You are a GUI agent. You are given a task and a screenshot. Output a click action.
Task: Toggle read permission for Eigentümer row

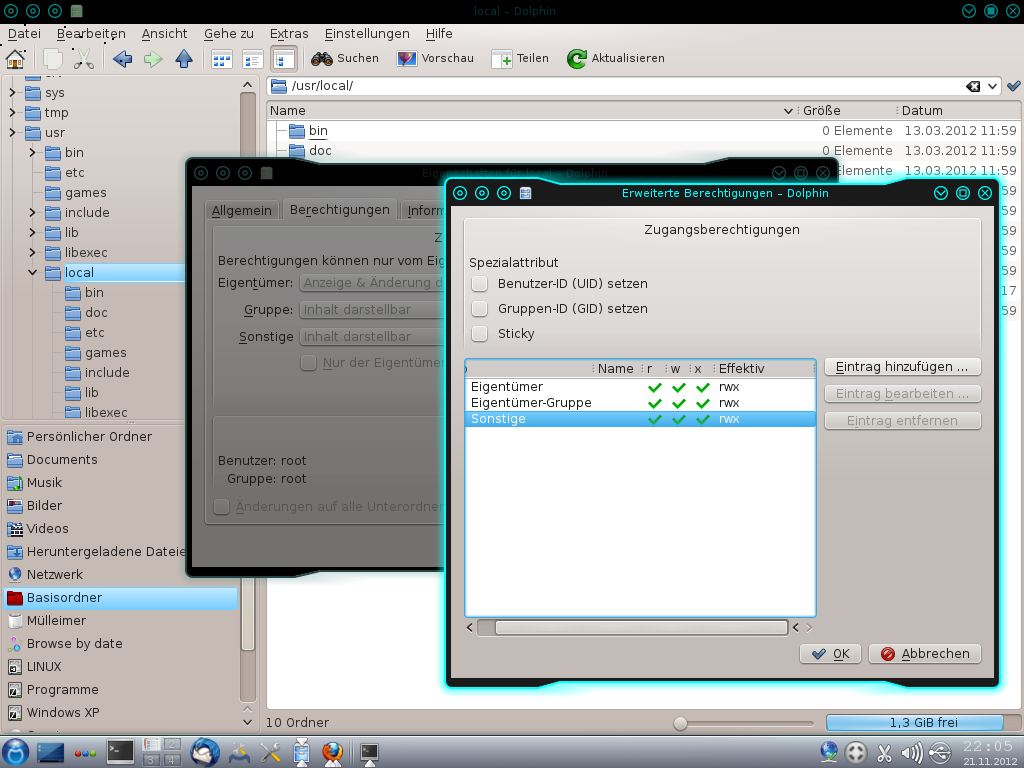(x=655, y=387)
